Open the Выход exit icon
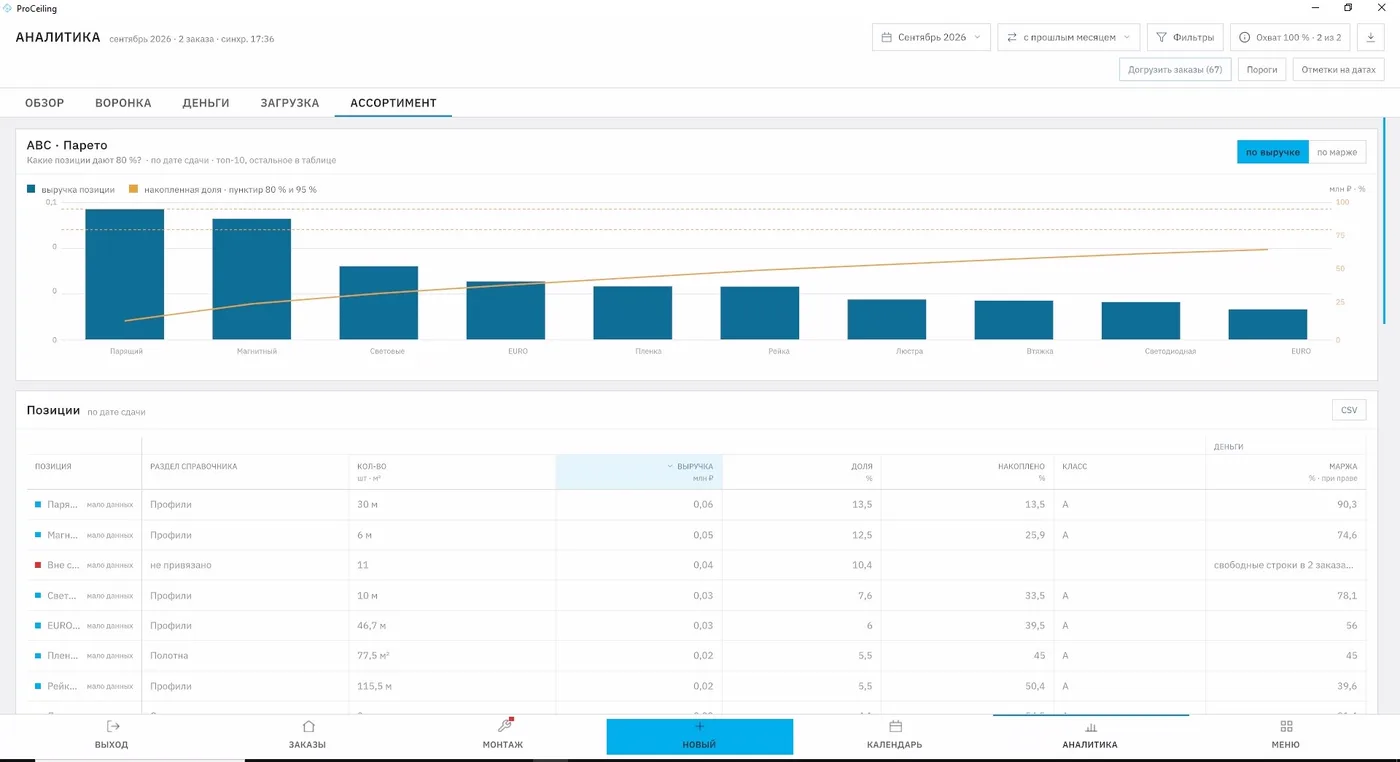Image resolution: width=1400 pixels, height=762 pixels. pos(112,727)
